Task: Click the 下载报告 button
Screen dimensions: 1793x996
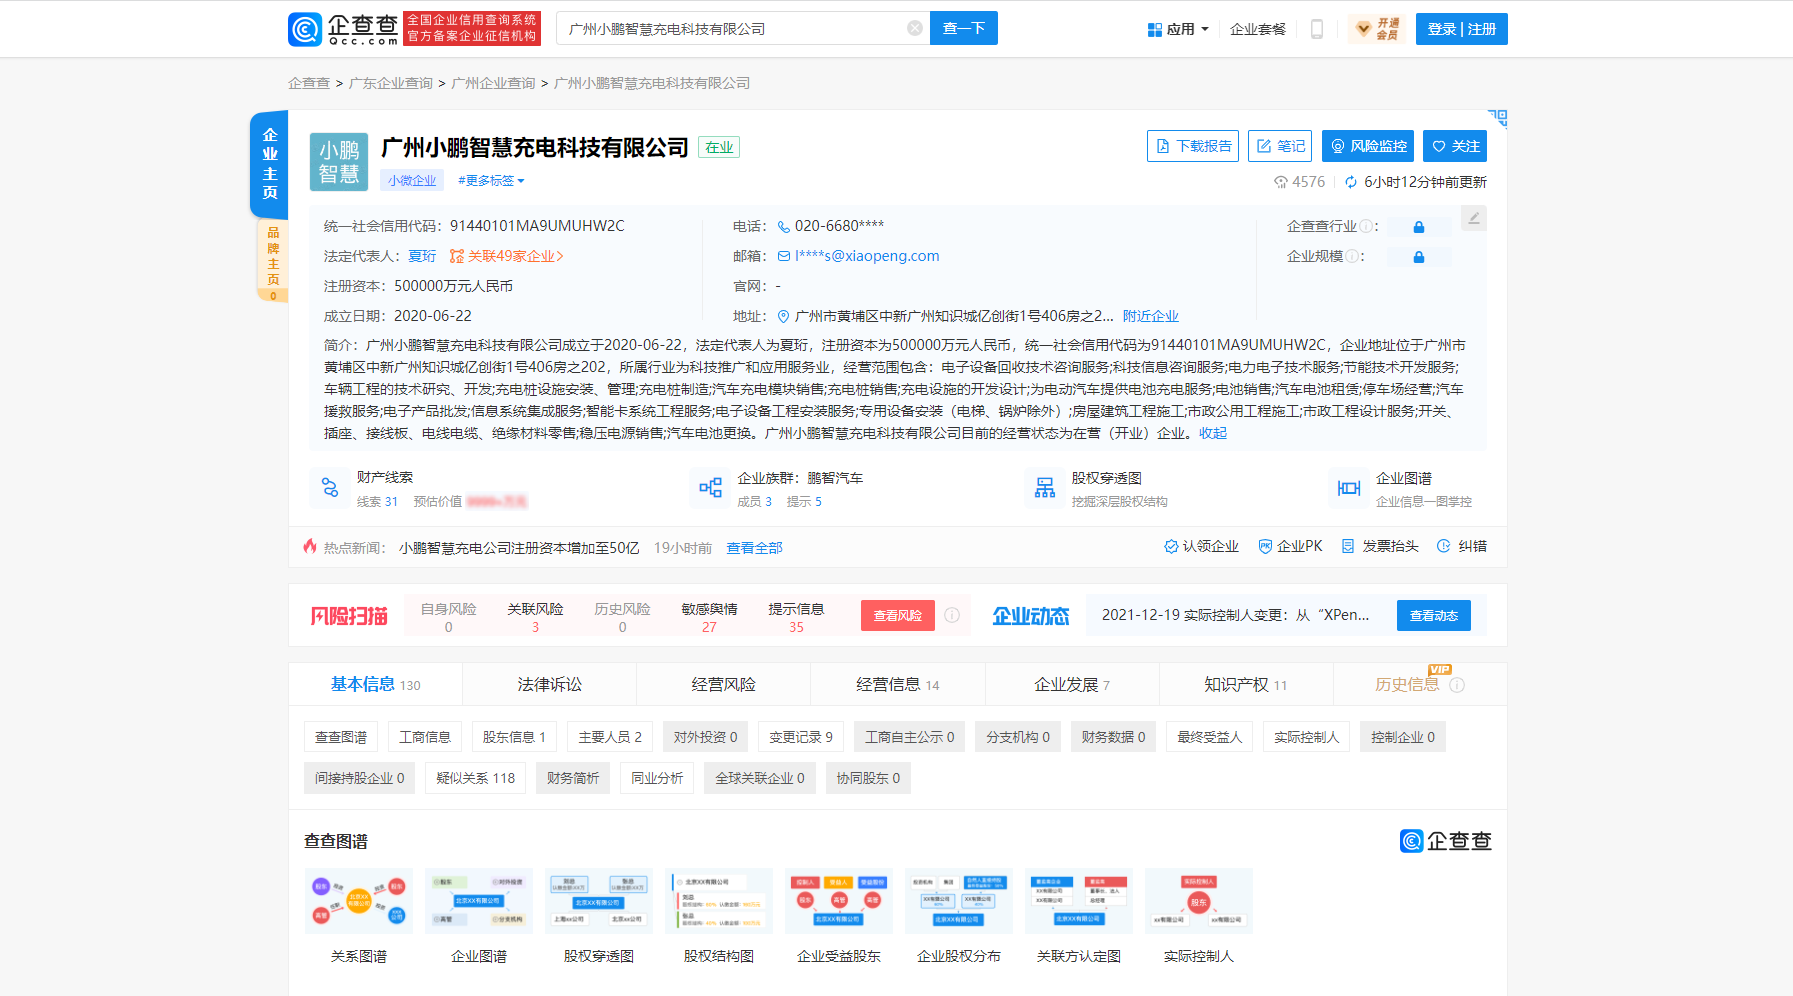Action: tap(1193, 146)
